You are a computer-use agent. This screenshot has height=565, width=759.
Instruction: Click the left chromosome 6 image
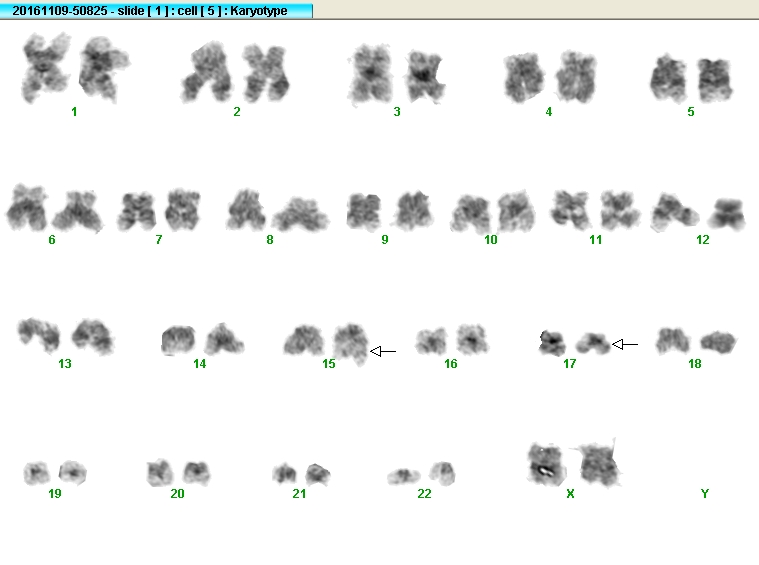[27, 207]
